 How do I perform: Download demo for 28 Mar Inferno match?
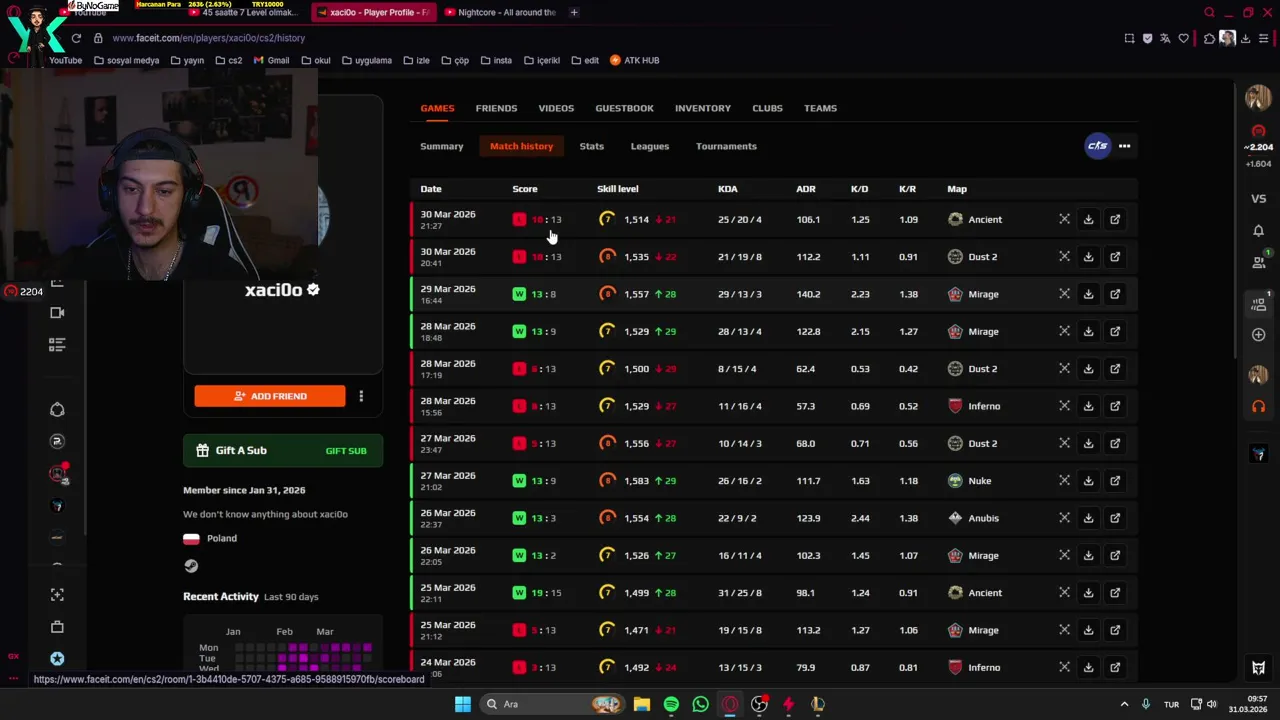[x=1088, y=406]
